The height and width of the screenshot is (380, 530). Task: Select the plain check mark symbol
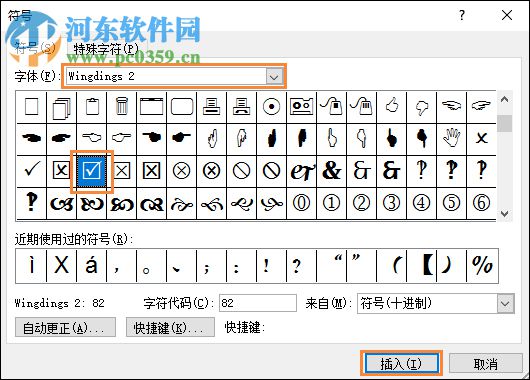(31, 171)
